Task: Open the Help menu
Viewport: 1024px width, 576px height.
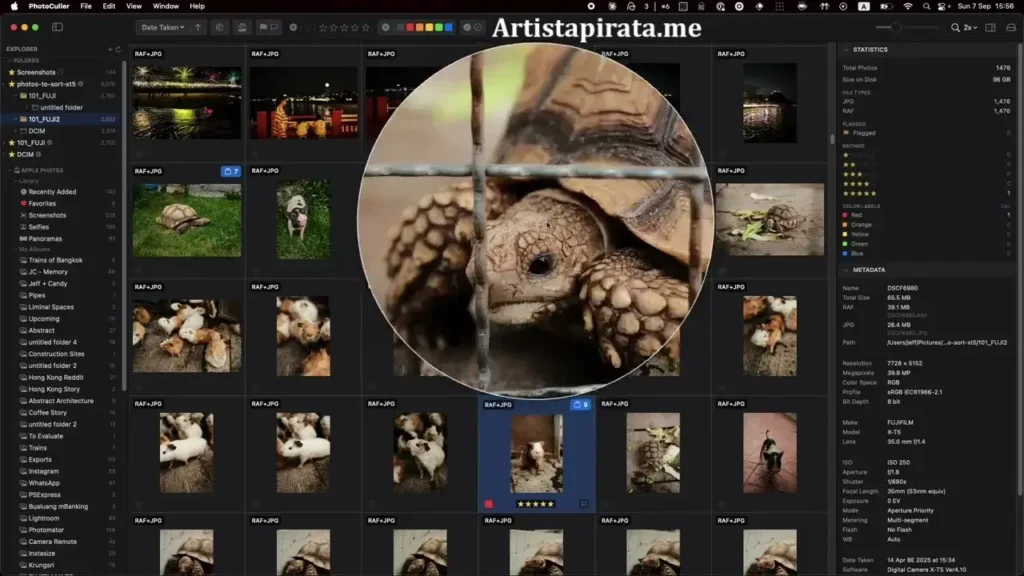Action: point(197,6)
